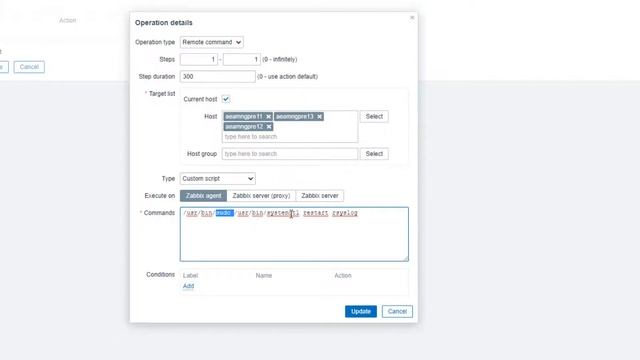This screenshot has width=640, height=360.
Task: Click the Name column header in Conditions
Action: 264,276
